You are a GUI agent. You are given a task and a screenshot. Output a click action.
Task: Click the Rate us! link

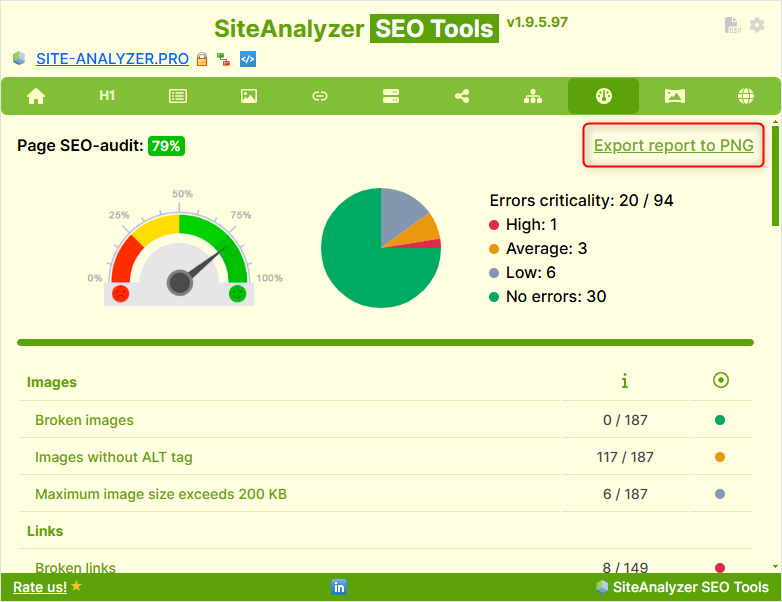[x=40, y=587]
